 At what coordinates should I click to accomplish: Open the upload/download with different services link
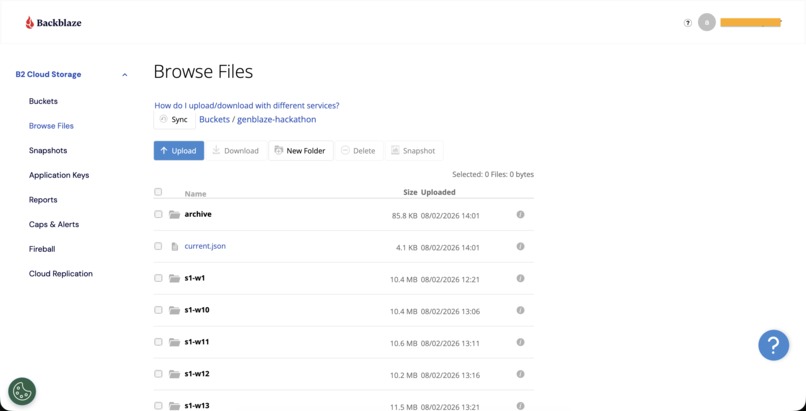247,105
